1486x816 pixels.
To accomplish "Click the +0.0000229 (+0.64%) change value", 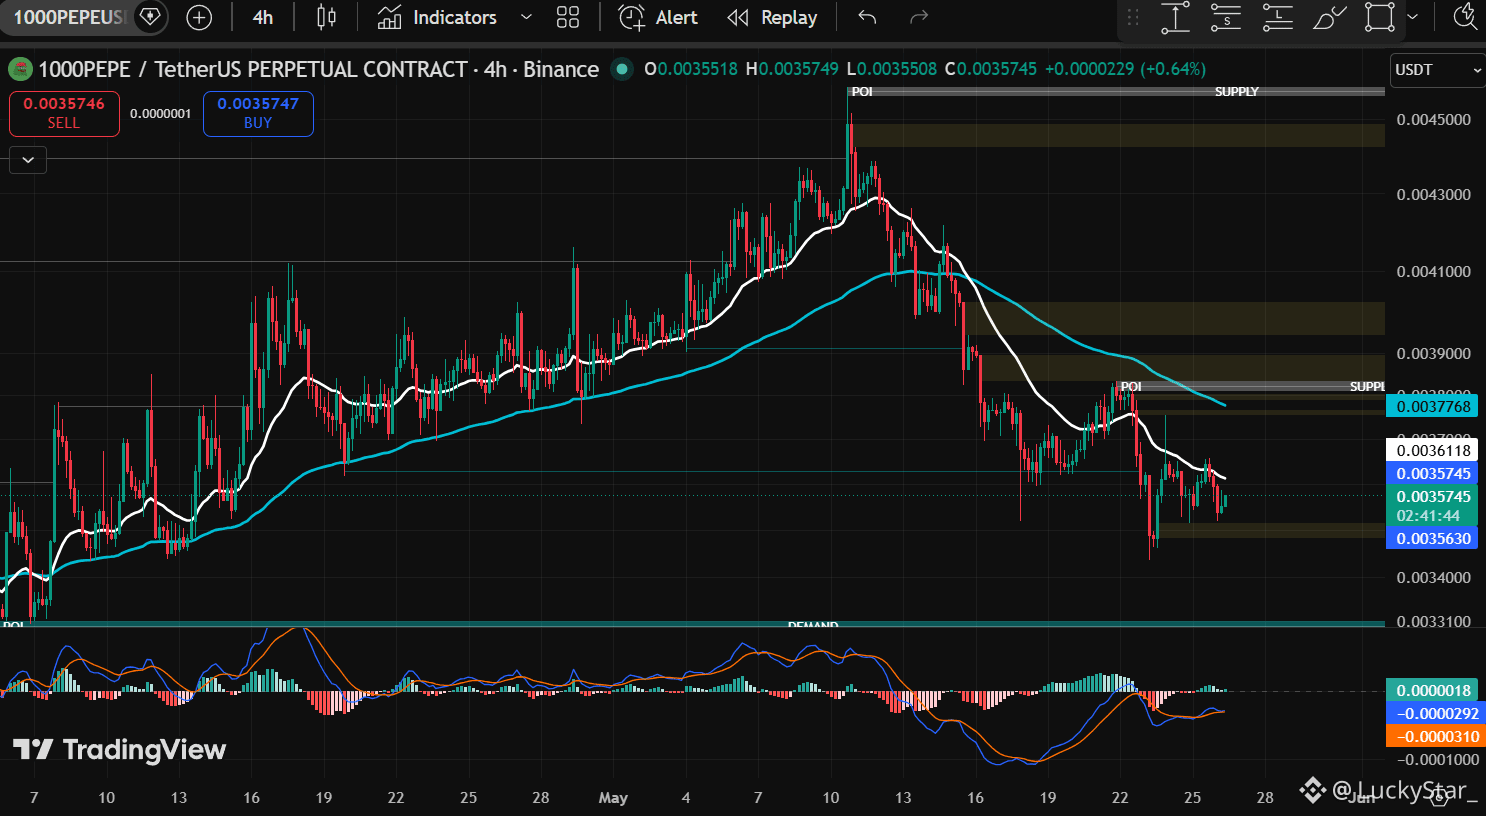I will coord(1125,70).
